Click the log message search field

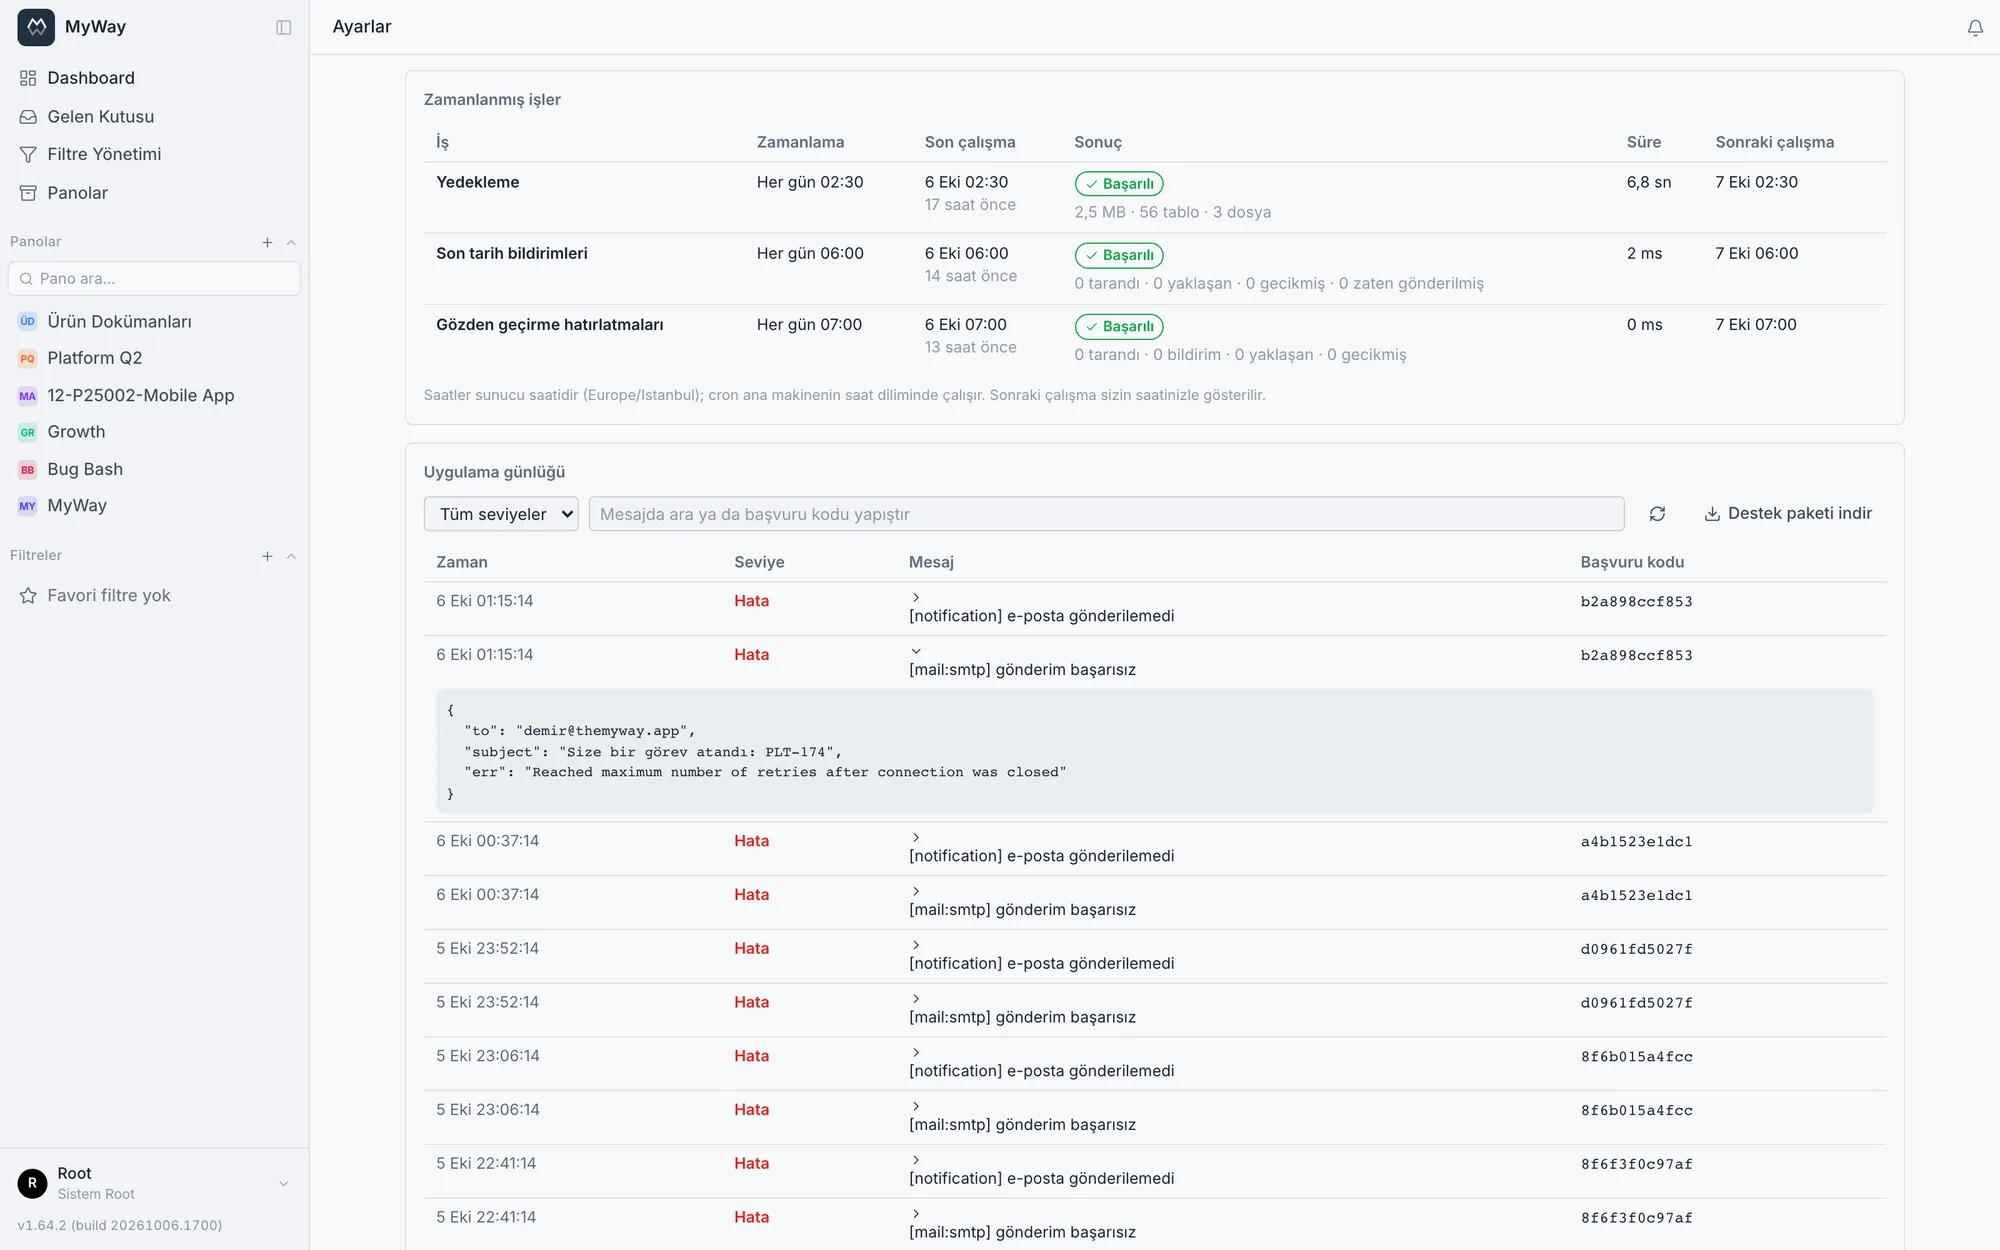click(x=1106, y=514)
